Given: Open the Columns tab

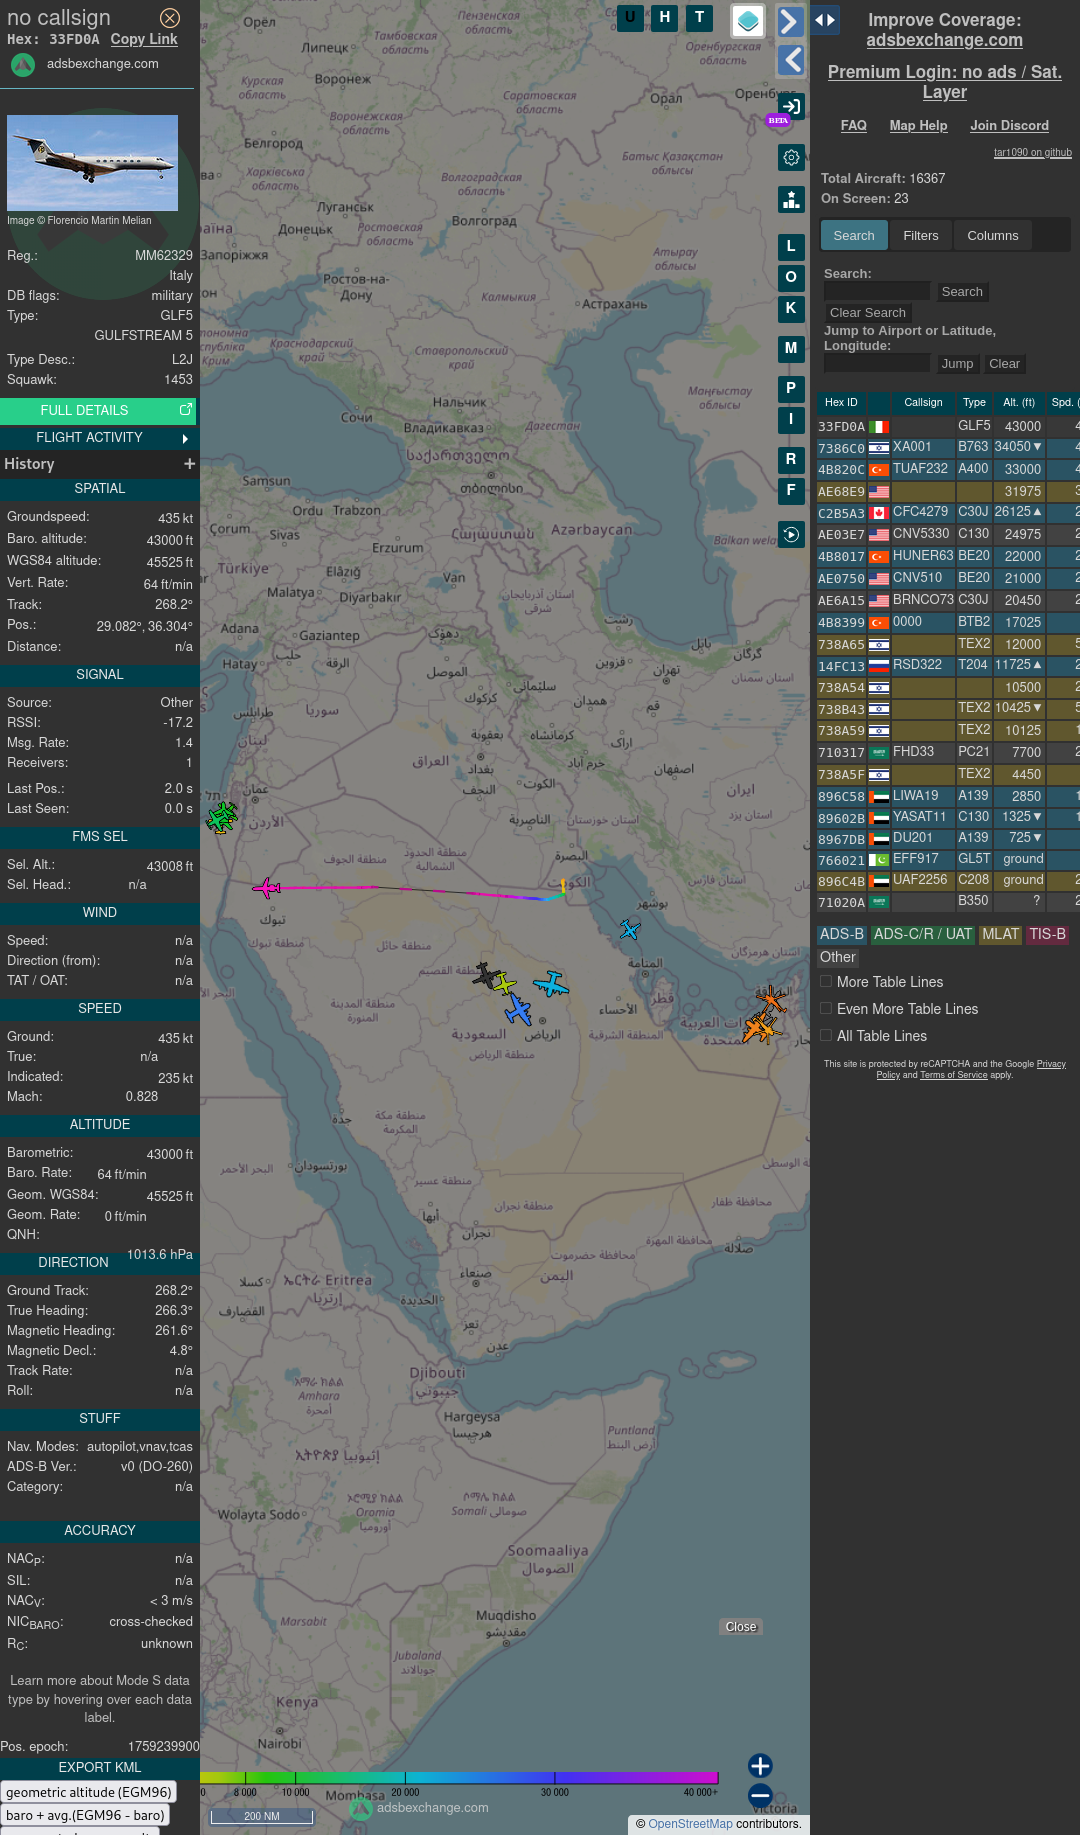Looking at the screenshot, I should point(992,236).
